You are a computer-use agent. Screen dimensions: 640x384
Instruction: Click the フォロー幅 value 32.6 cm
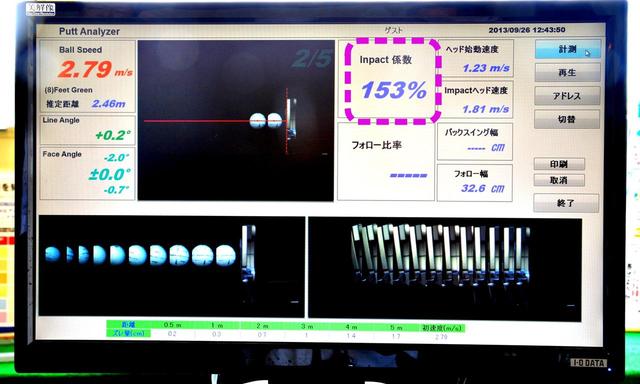pos(483,188)
